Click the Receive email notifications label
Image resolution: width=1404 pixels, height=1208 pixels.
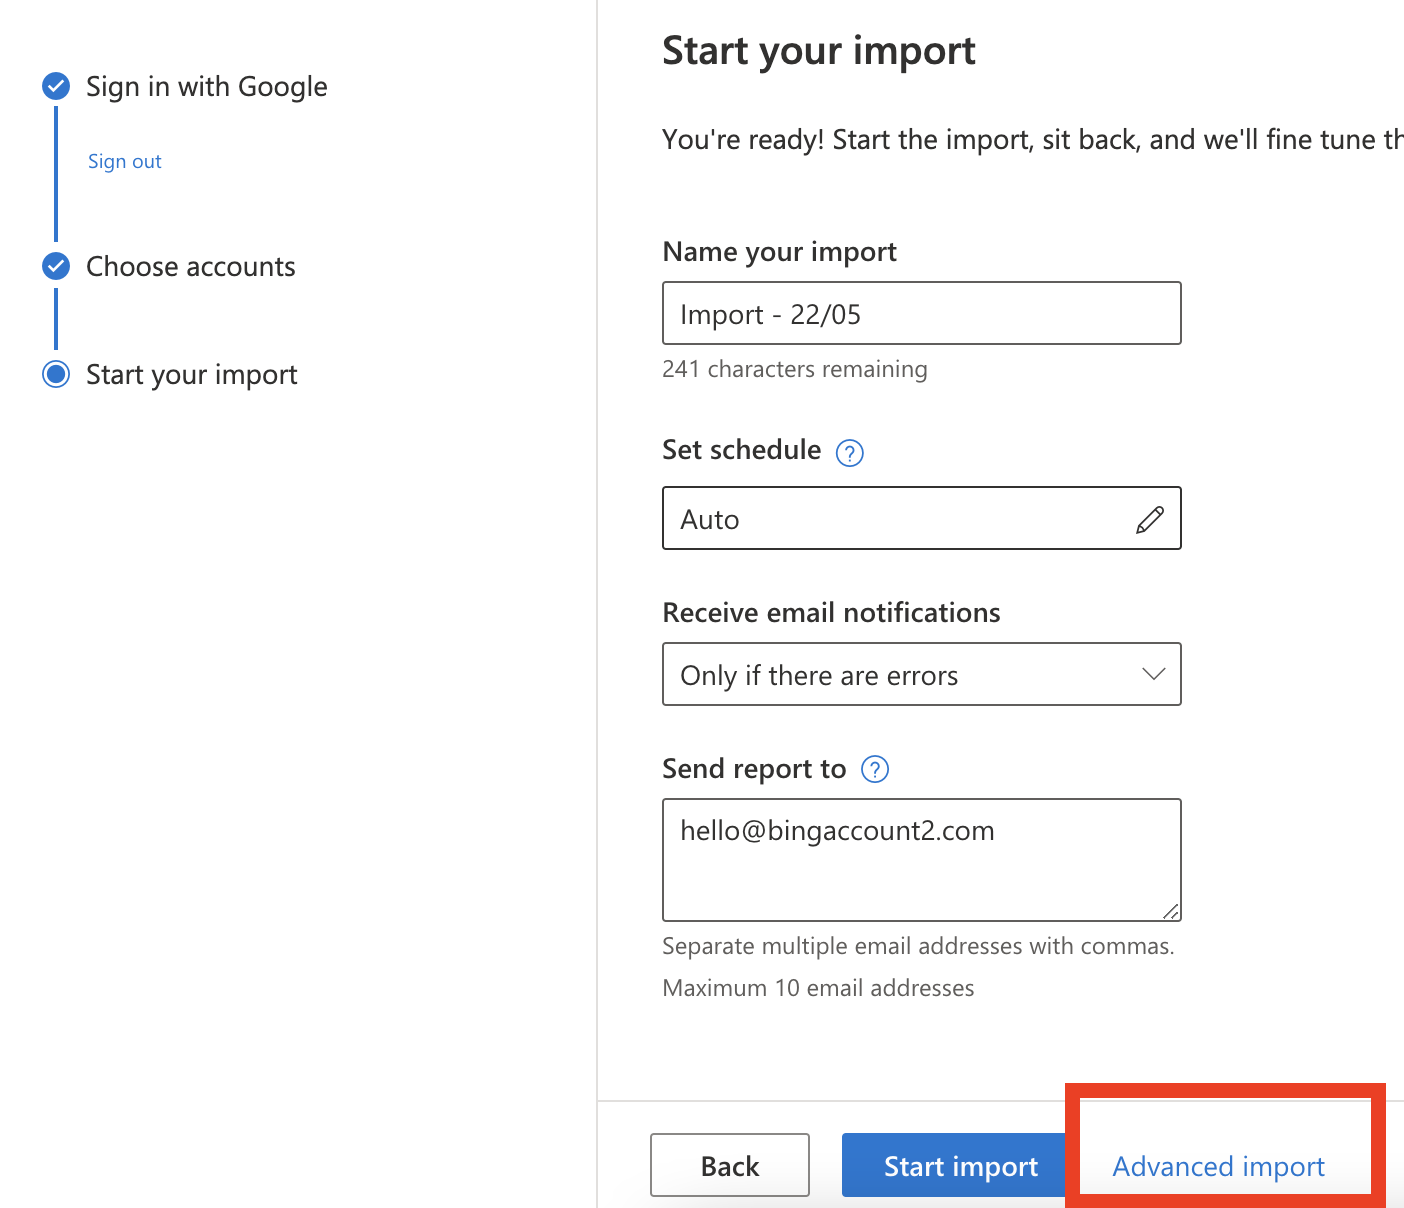(x=831, y=613)
